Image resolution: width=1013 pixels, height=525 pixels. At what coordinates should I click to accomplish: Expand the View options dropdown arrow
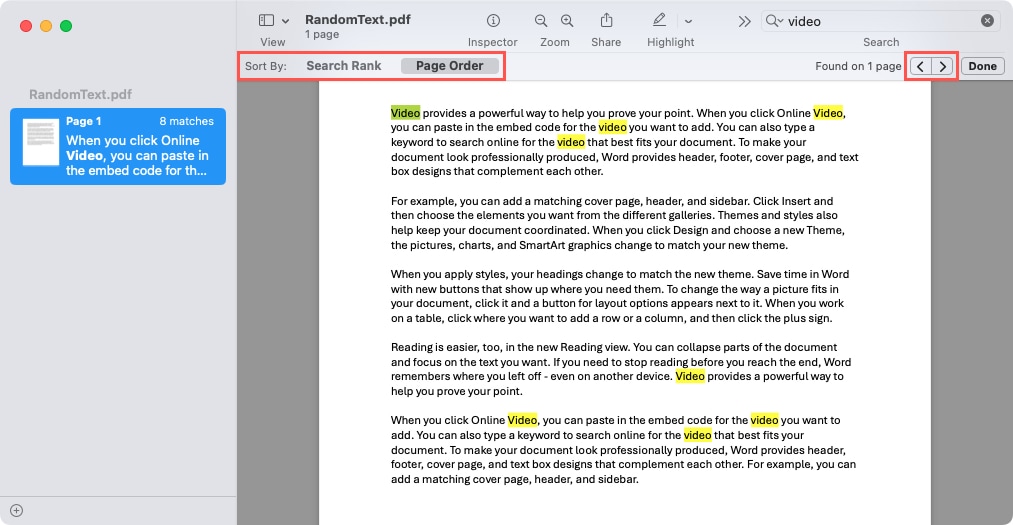click(286, 21)
